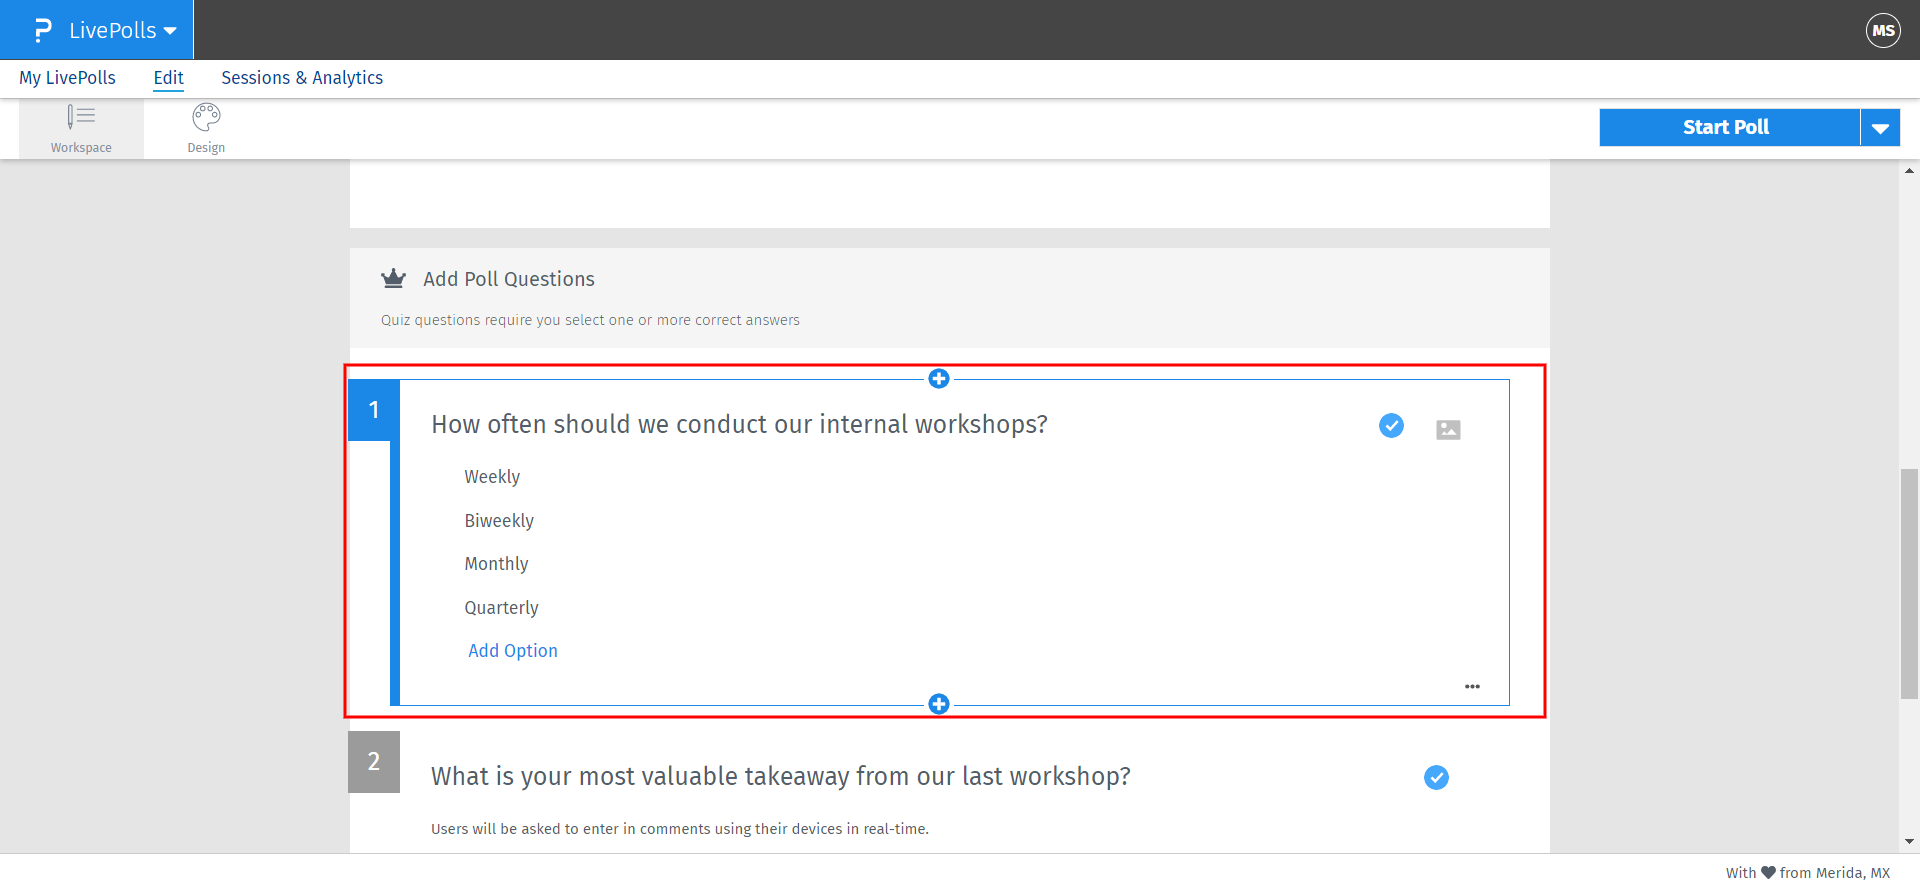Expand the Start Poll dropdown arrow
Screen dimensions: 1920x893
point(1880,128)
